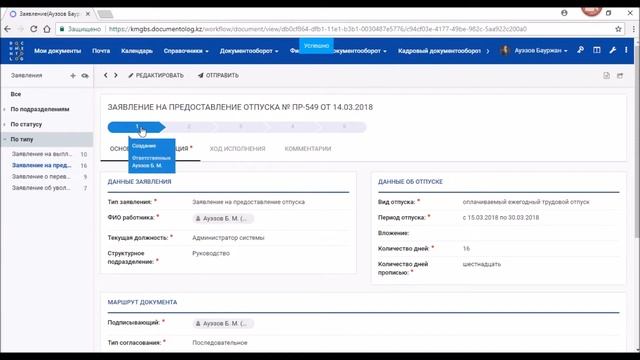The width and height of the screenshot is (640, 360).
Task: Click the Заявления sidebar heading
Action: [x=27, y=76]
